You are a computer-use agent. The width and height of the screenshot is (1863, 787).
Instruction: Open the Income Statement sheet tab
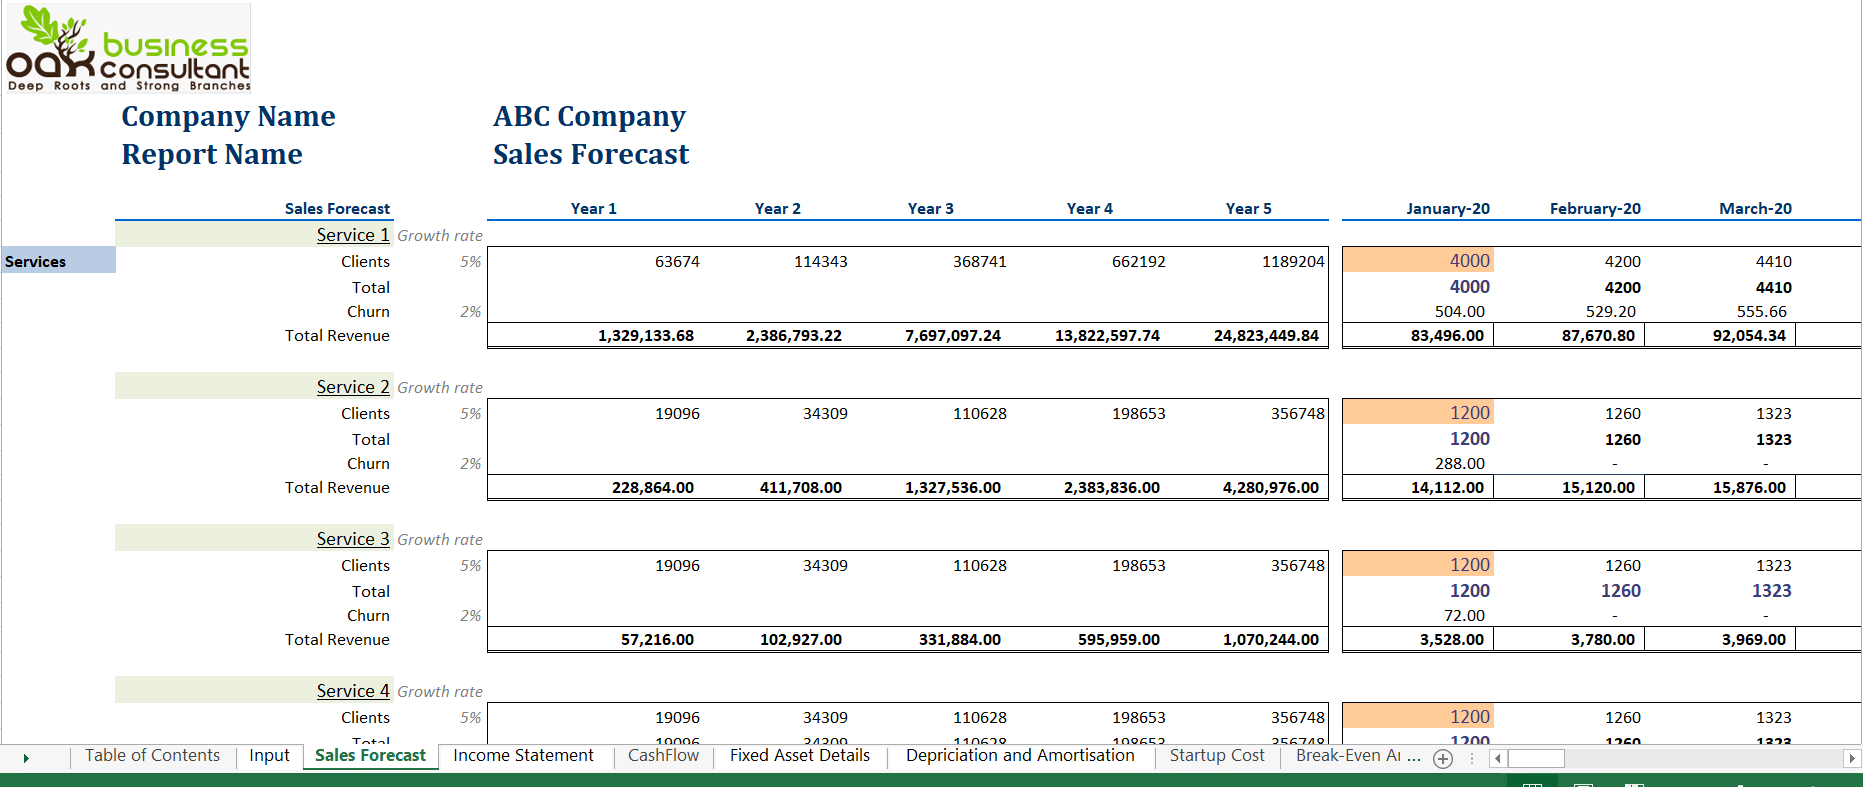523,756
